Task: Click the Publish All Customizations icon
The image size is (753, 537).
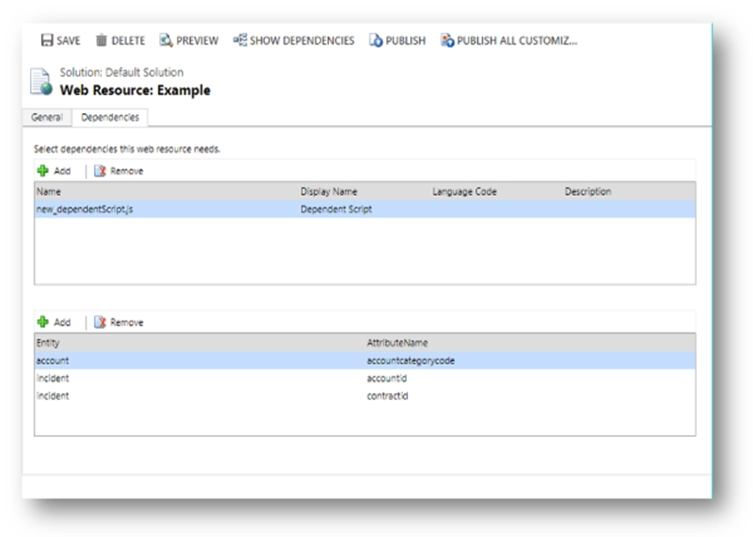Action: 448,41
